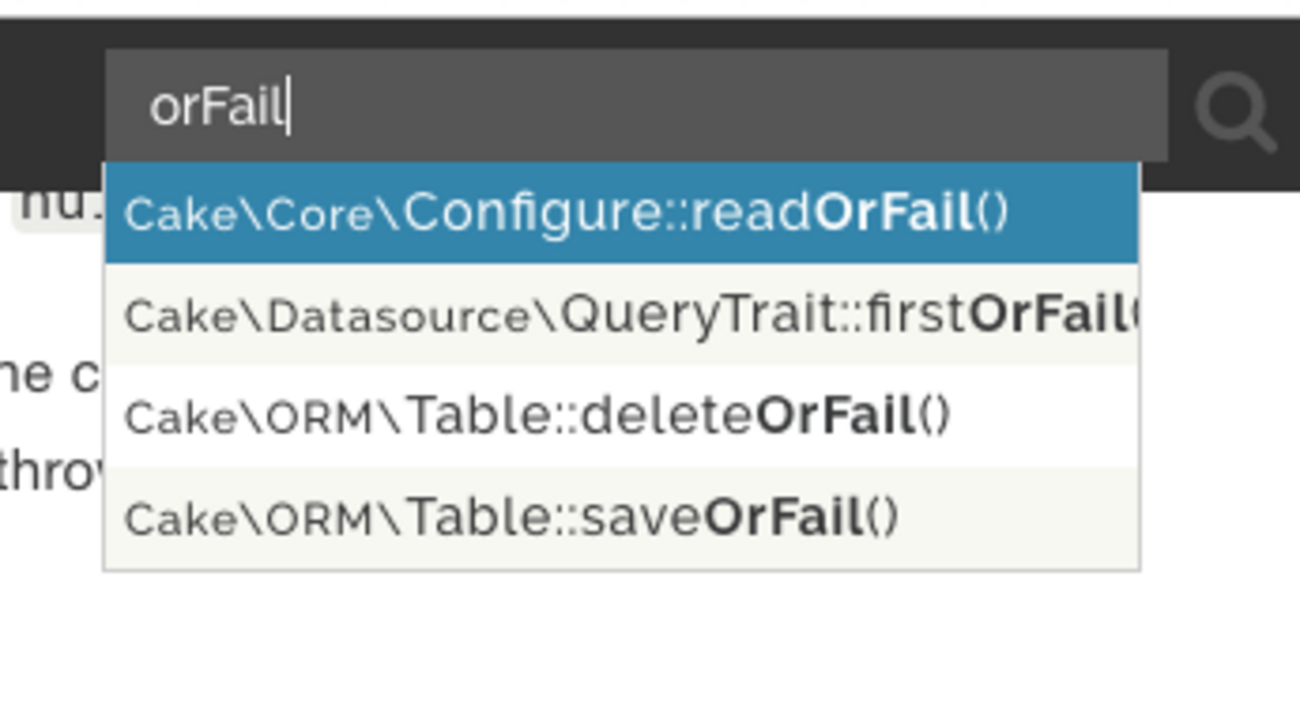Choose QueryTrait::firstOrFail() suggestion
The height and width of the screenshot is (727, 1300).
point(620,315)
